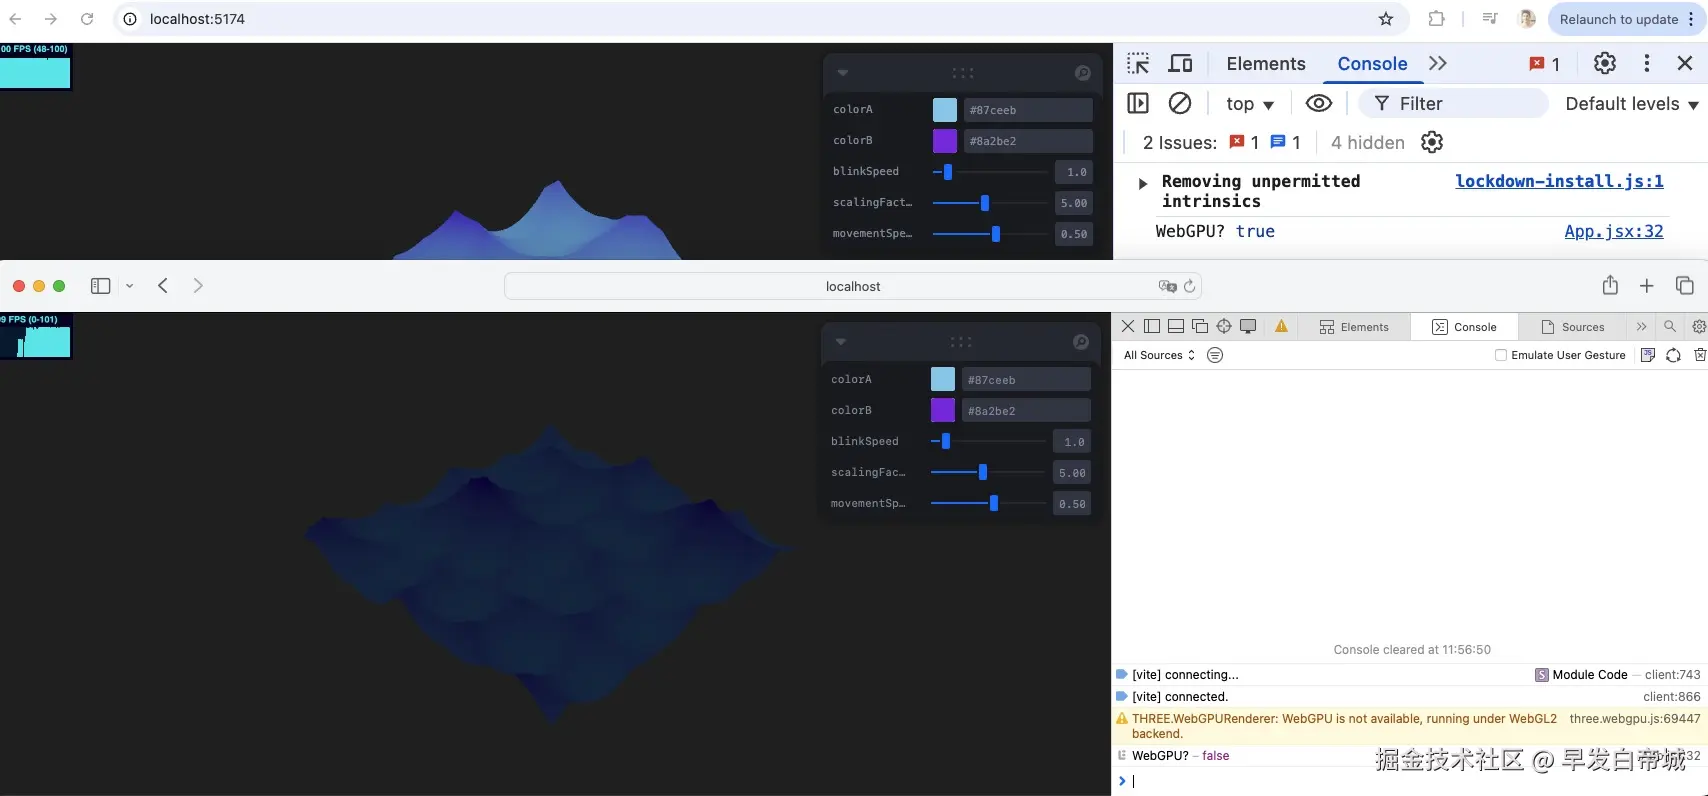Image resolution: width=1708 pixels, height=796 pixels.
Task: Open the client:743 source link
Action: 1672,675
